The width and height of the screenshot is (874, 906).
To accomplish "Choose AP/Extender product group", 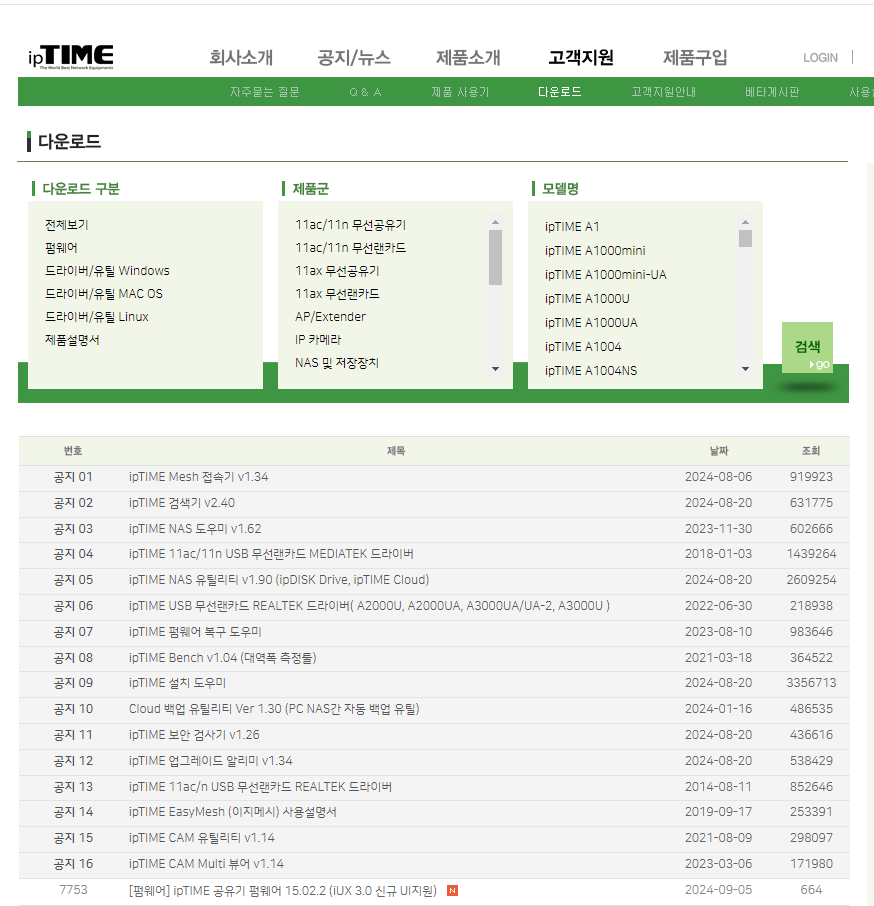I will coord(330,317).
